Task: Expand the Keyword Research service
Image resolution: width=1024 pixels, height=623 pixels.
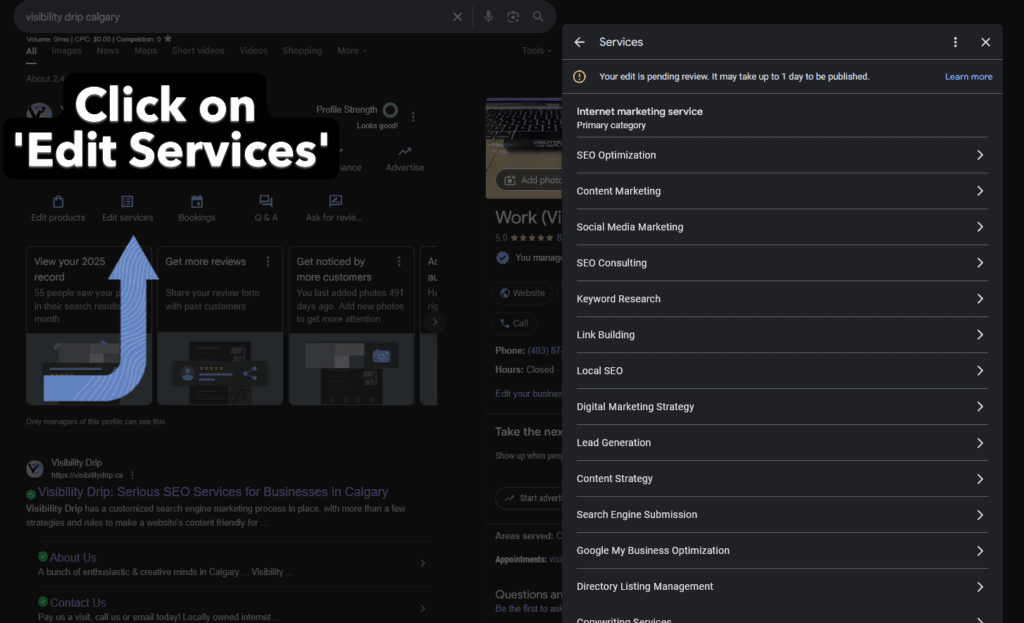Action: (782, 298)
